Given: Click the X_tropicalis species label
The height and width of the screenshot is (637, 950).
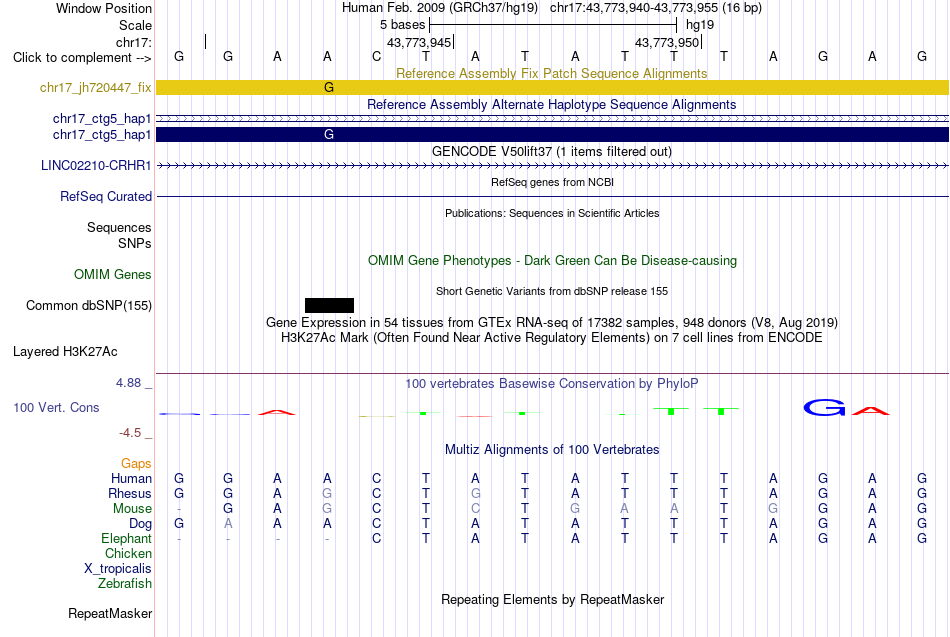Looking at the screenshot, I should (118, 569).
